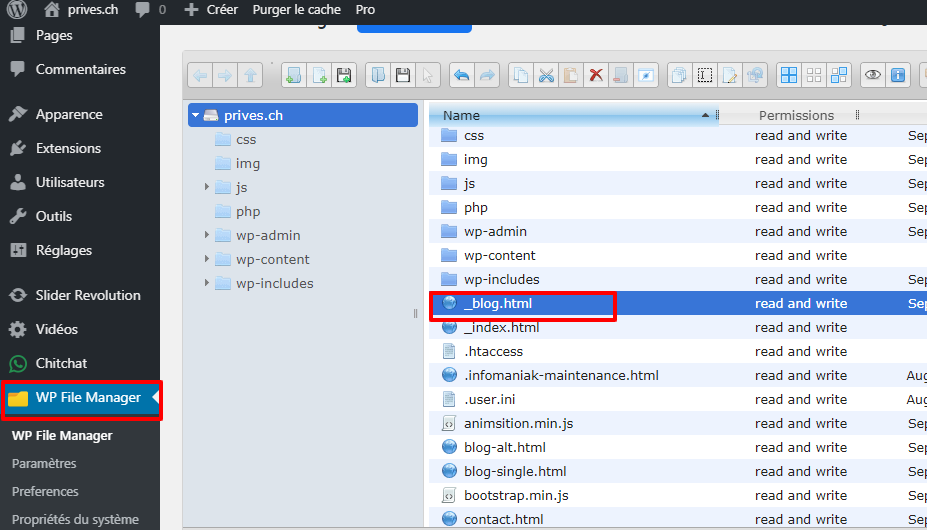Click the Copy toolbar icon
This screenshot has width=927, height=530.
521,75
